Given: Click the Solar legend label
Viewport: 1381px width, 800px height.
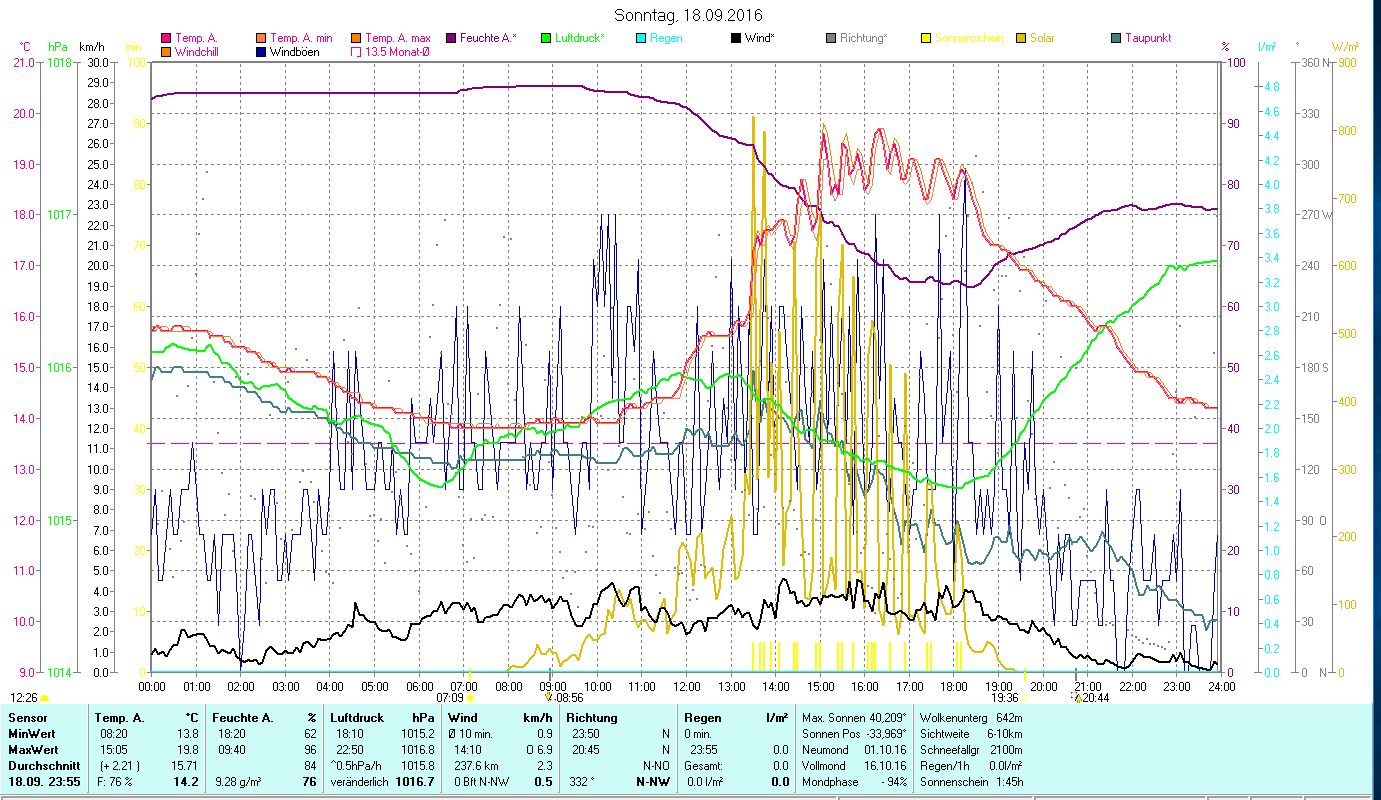Looking at the screenshot, I should coord(1042,38).
